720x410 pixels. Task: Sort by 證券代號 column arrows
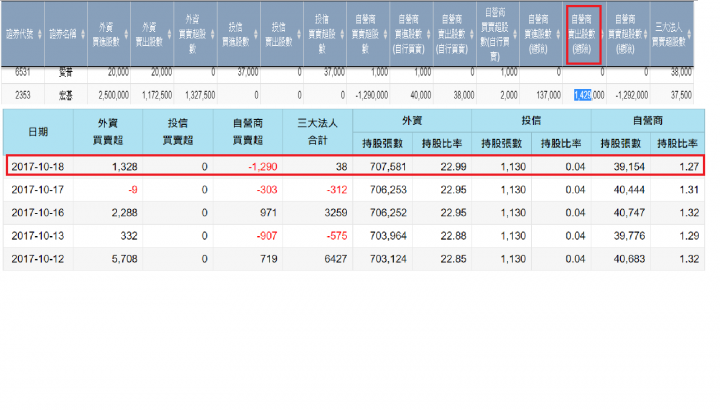[40, 34]
